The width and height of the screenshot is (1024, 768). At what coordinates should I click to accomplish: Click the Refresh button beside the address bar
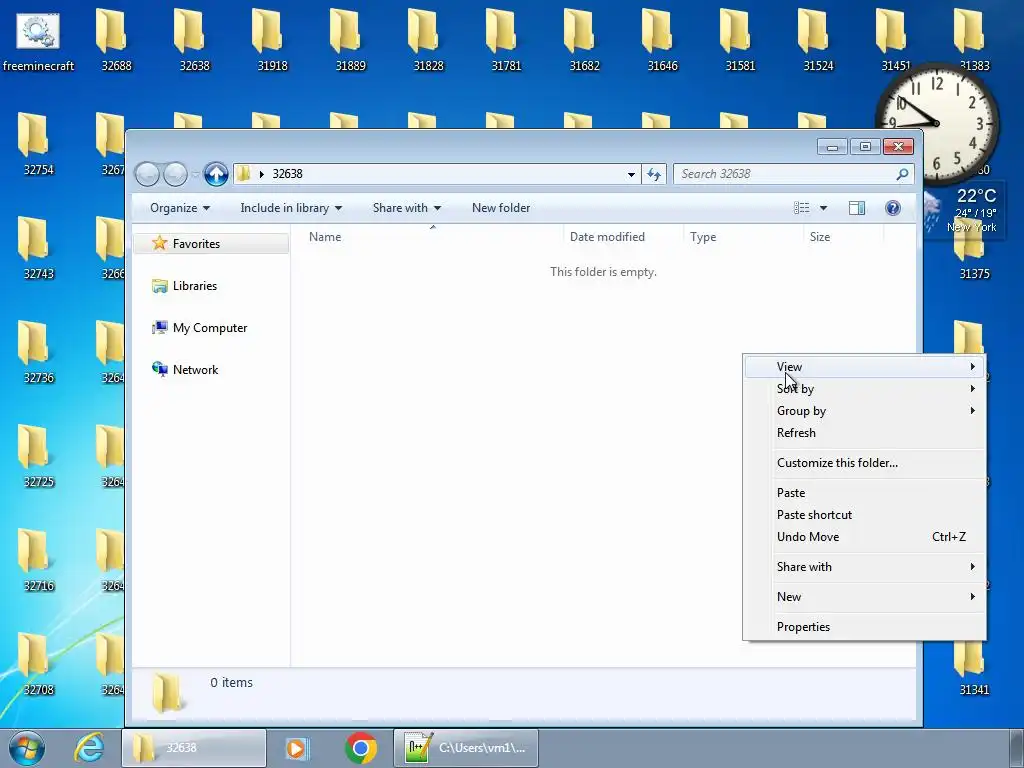(654, 174)
